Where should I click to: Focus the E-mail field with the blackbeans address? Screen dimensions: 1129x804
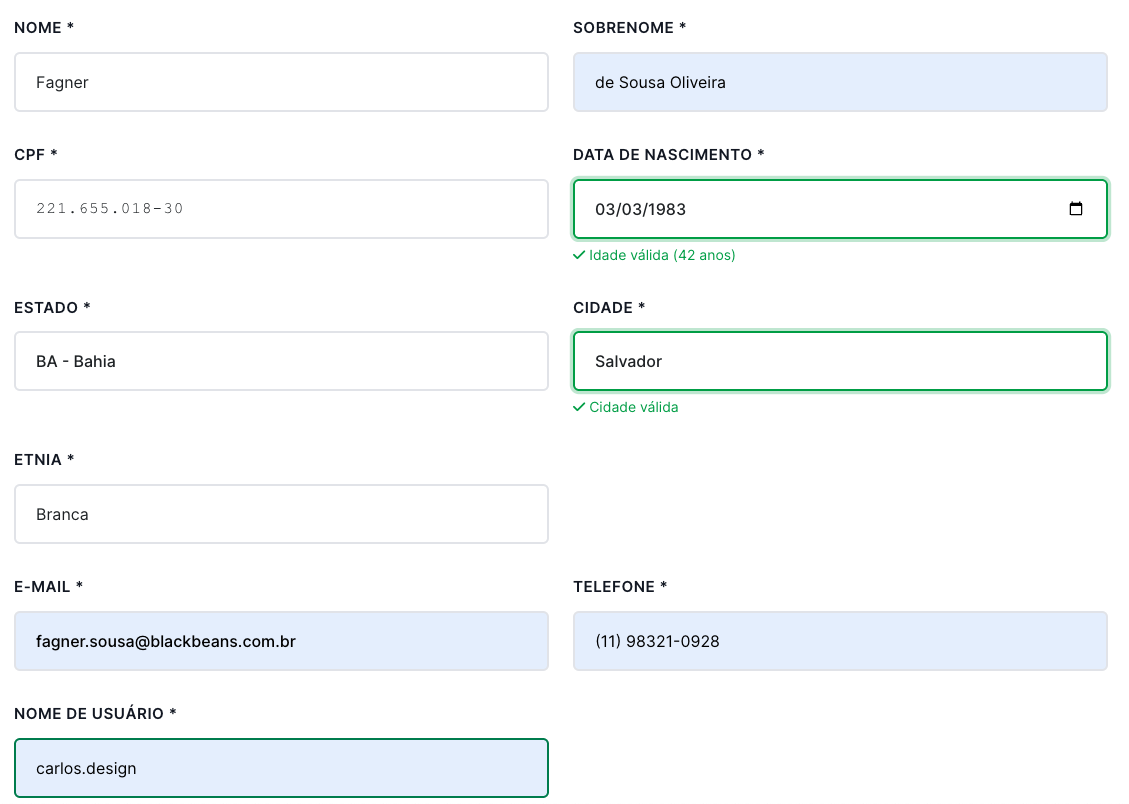click(281, 641)
